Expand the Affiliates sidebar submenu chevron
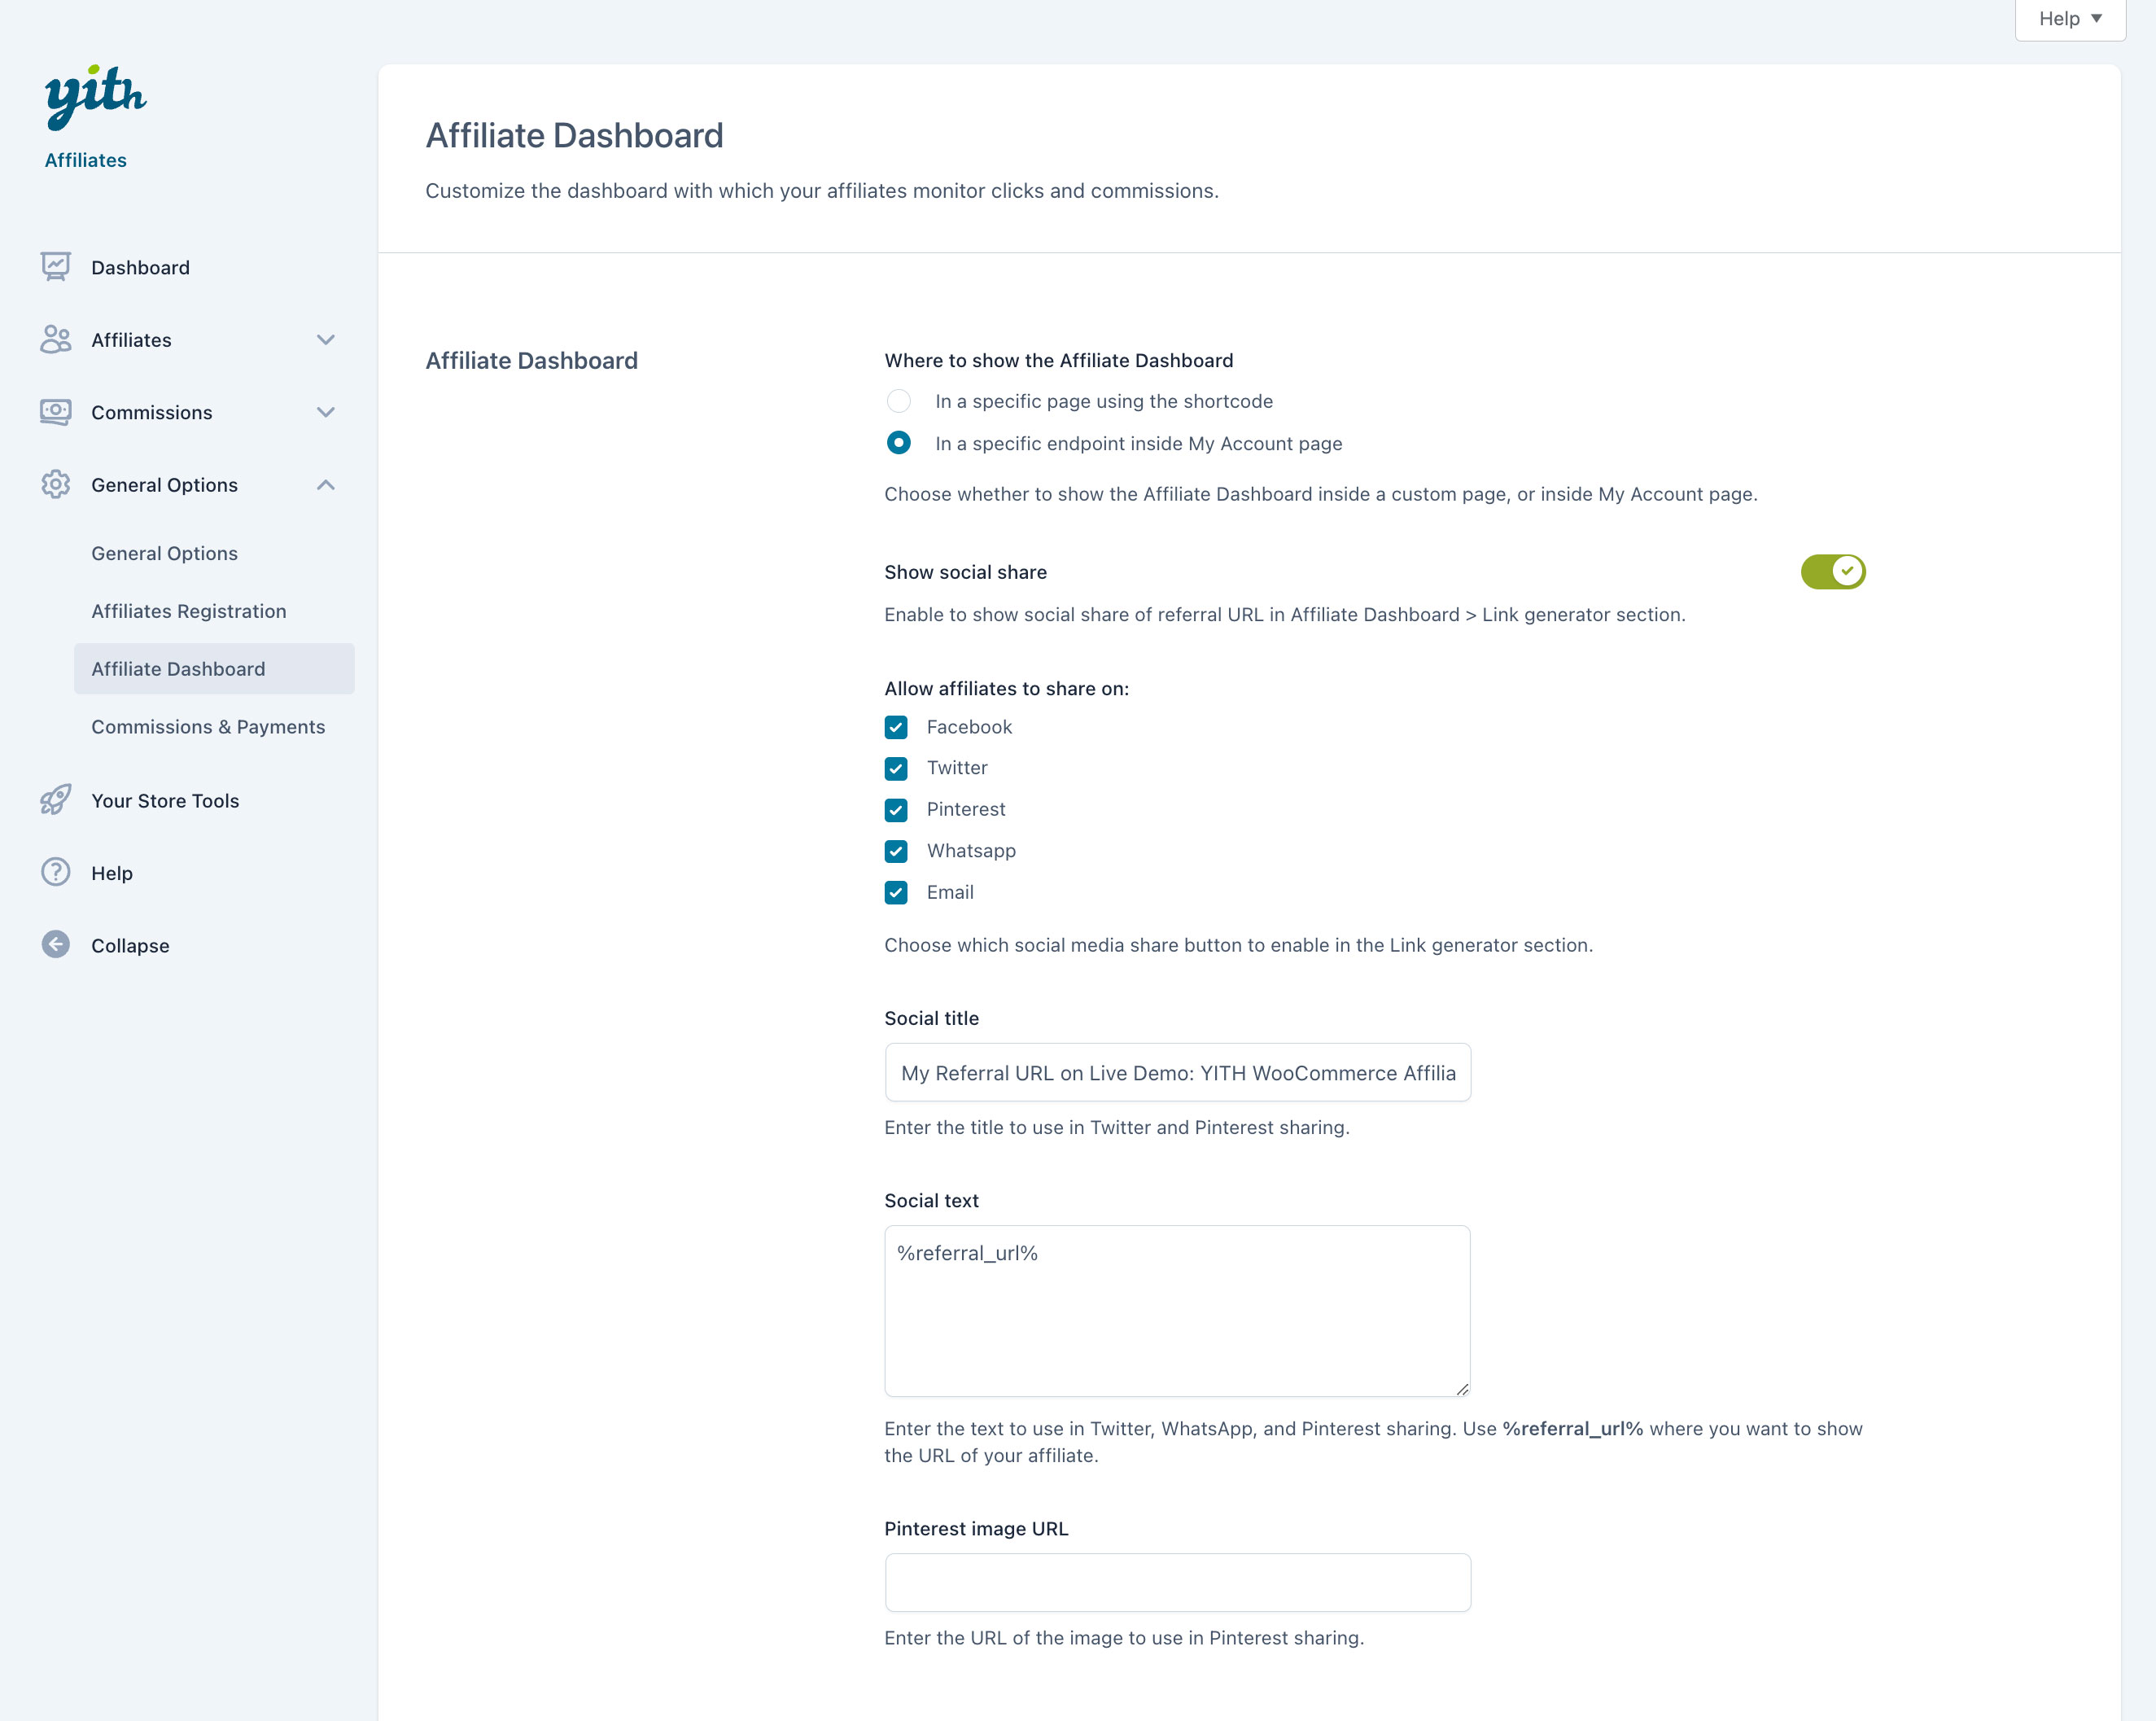This screenshot has width=2156, height=1721. coord(325,340)
